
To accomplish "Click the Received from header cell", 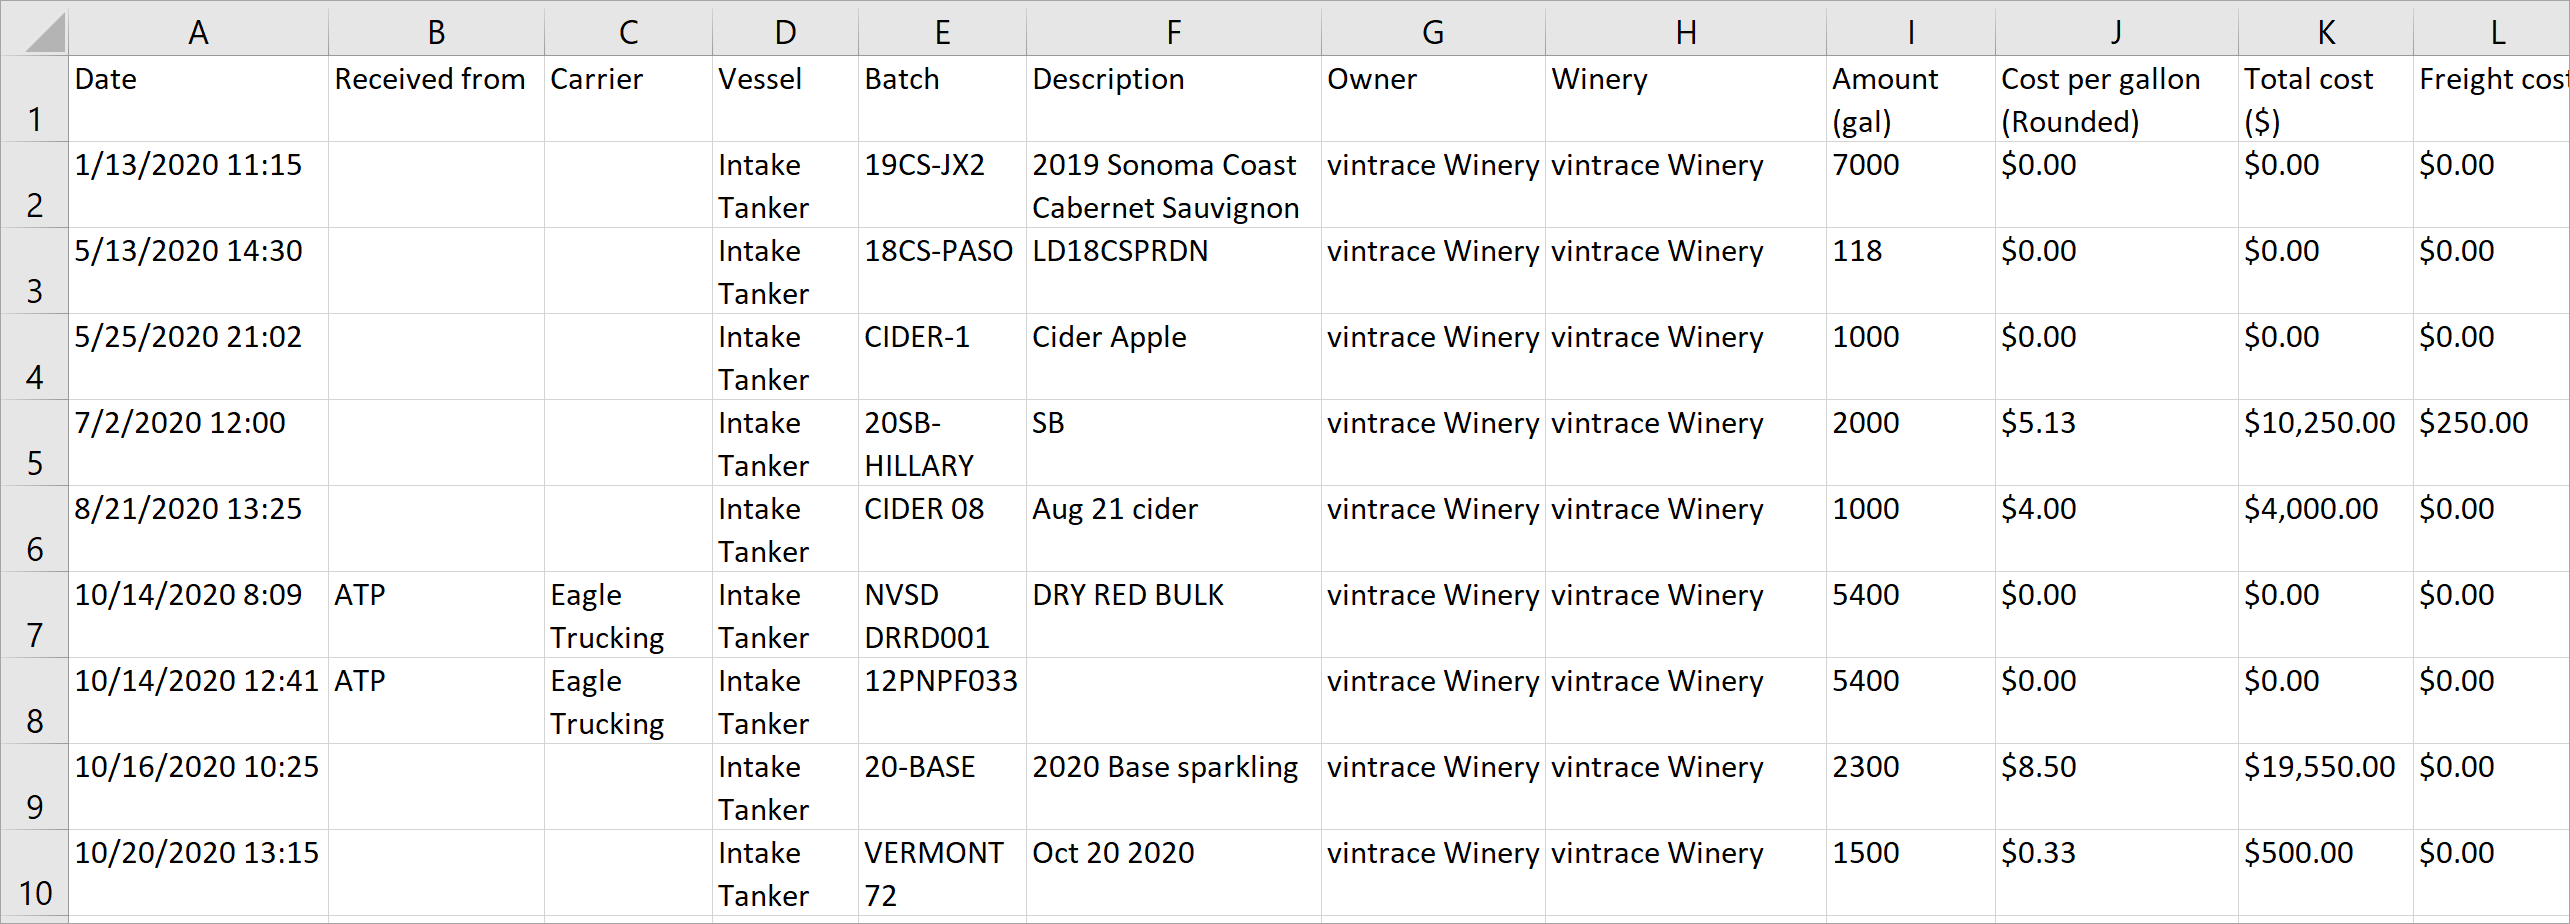I will pos(436,99).
